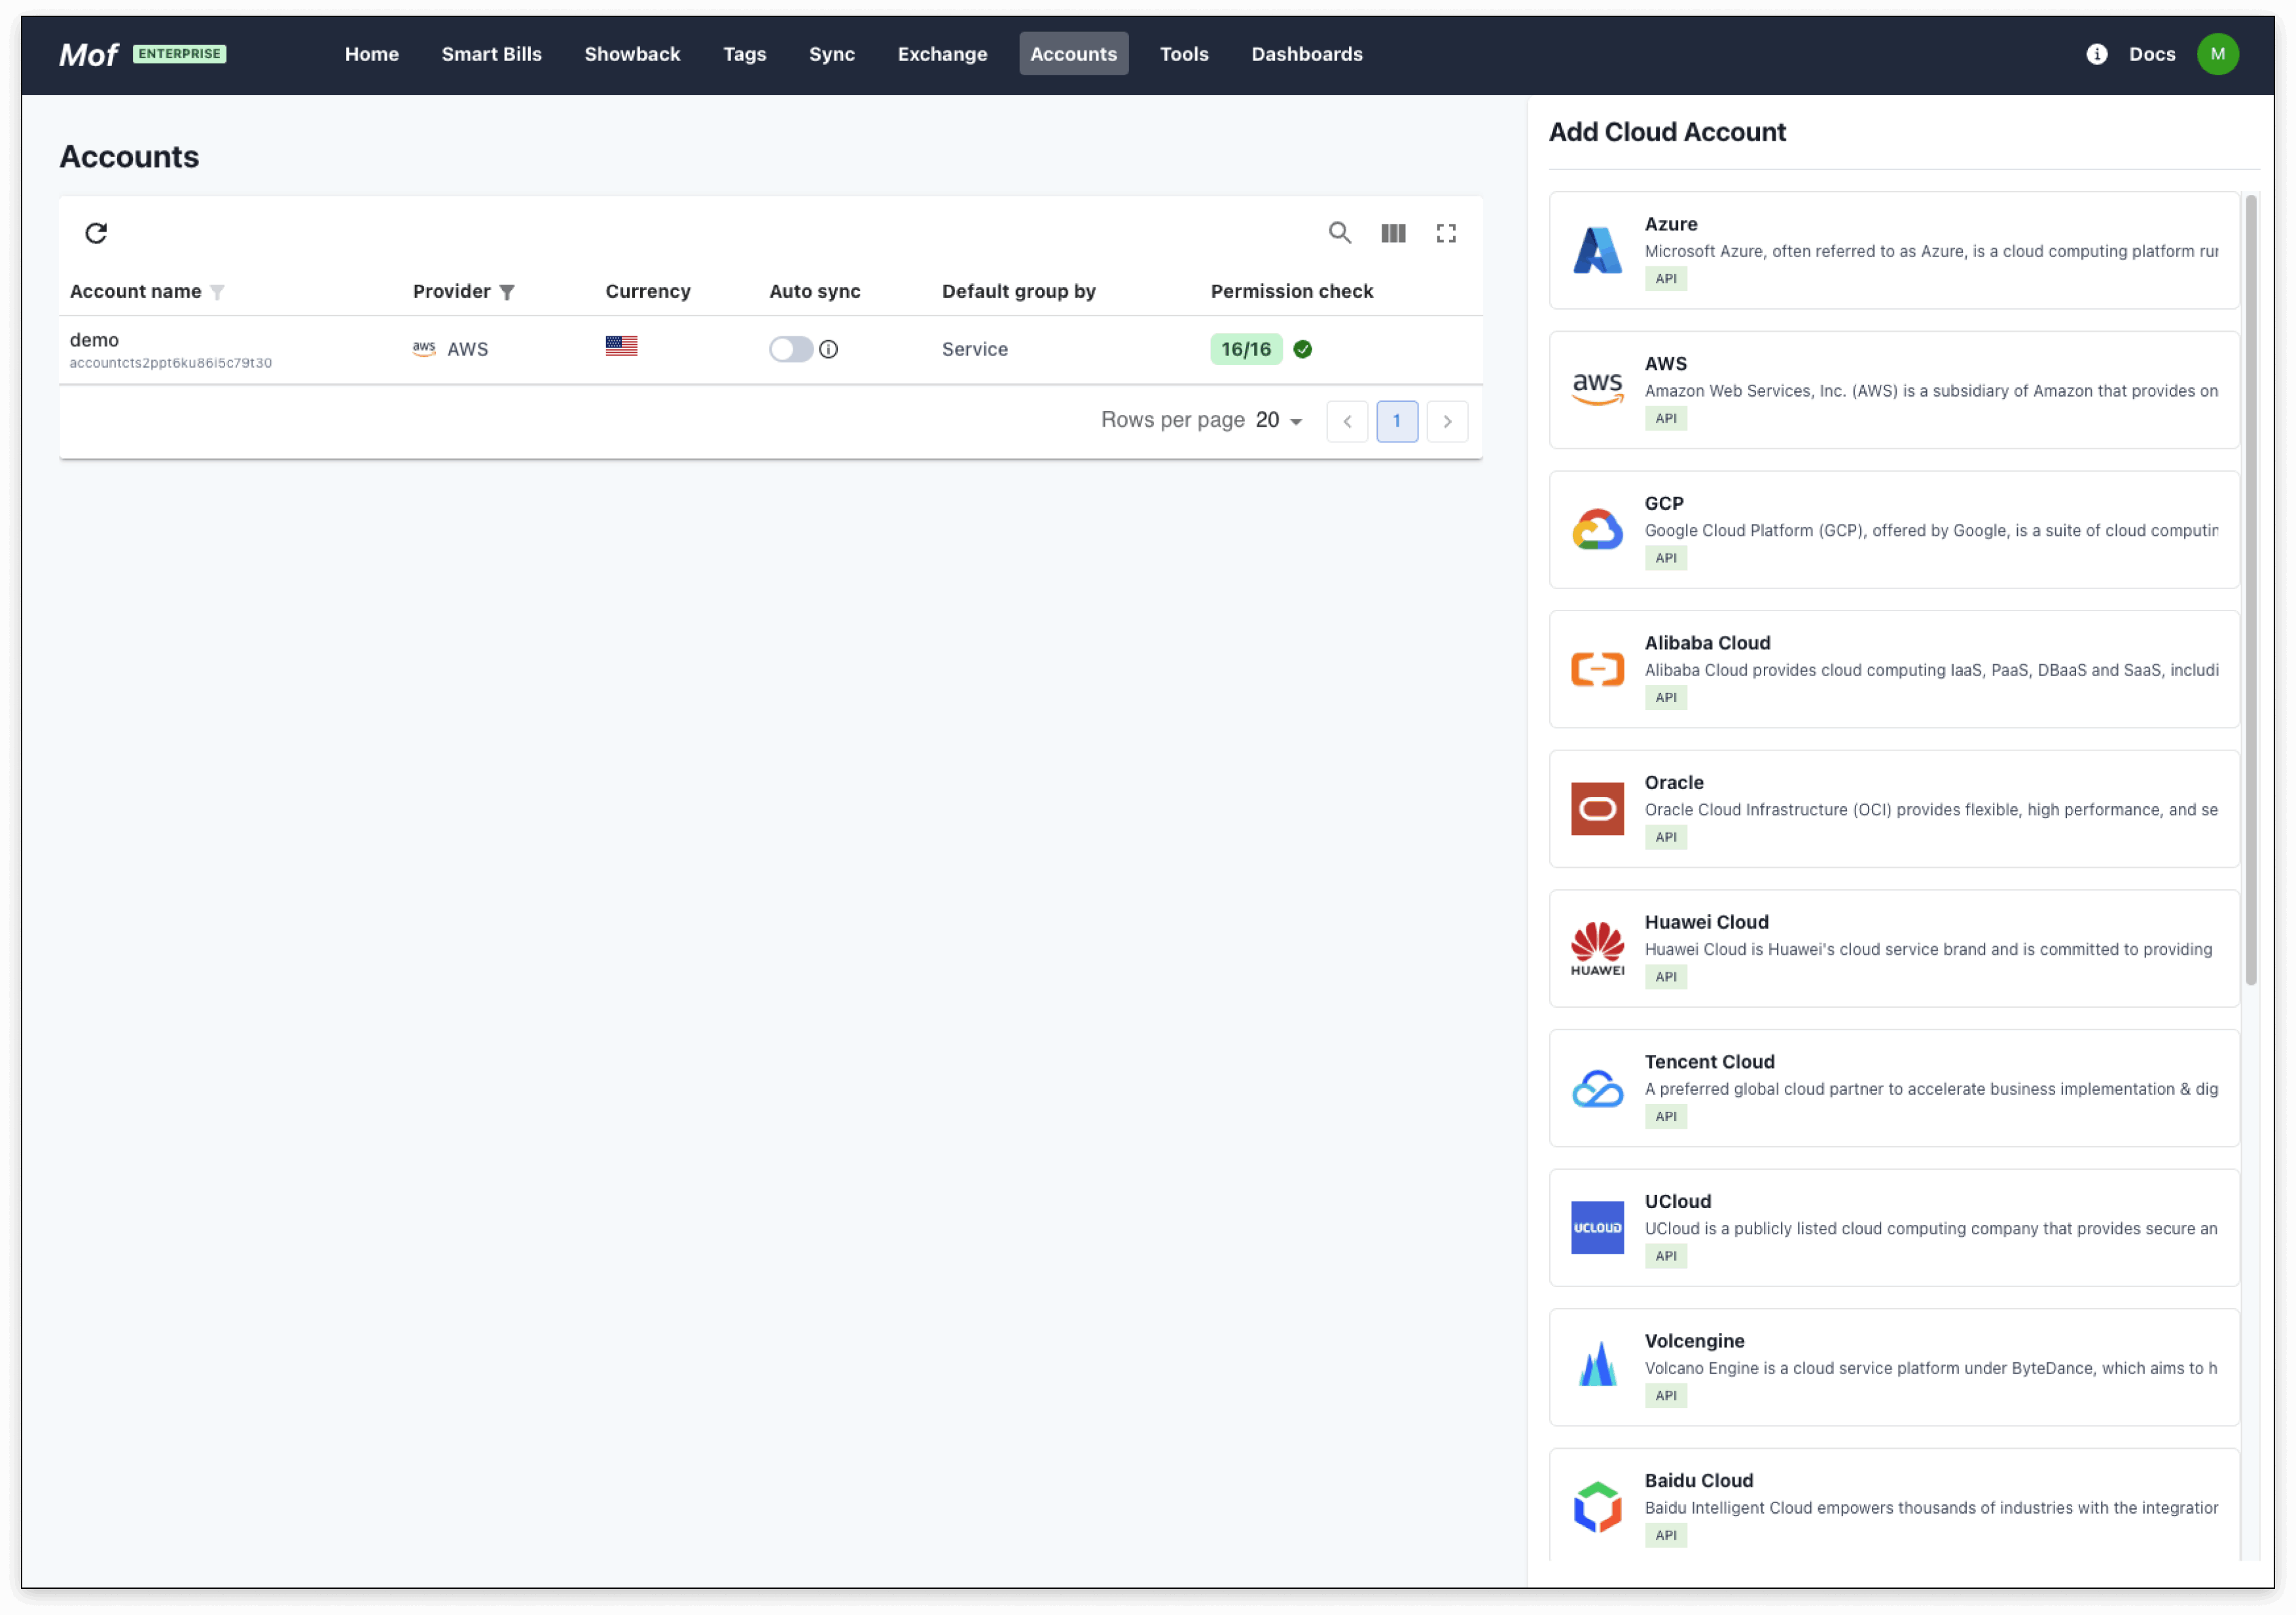2296x1615 pixels.
Task: Click the UCloud blue logo
Action: pyautogui.click(x=1597, y=1227)
